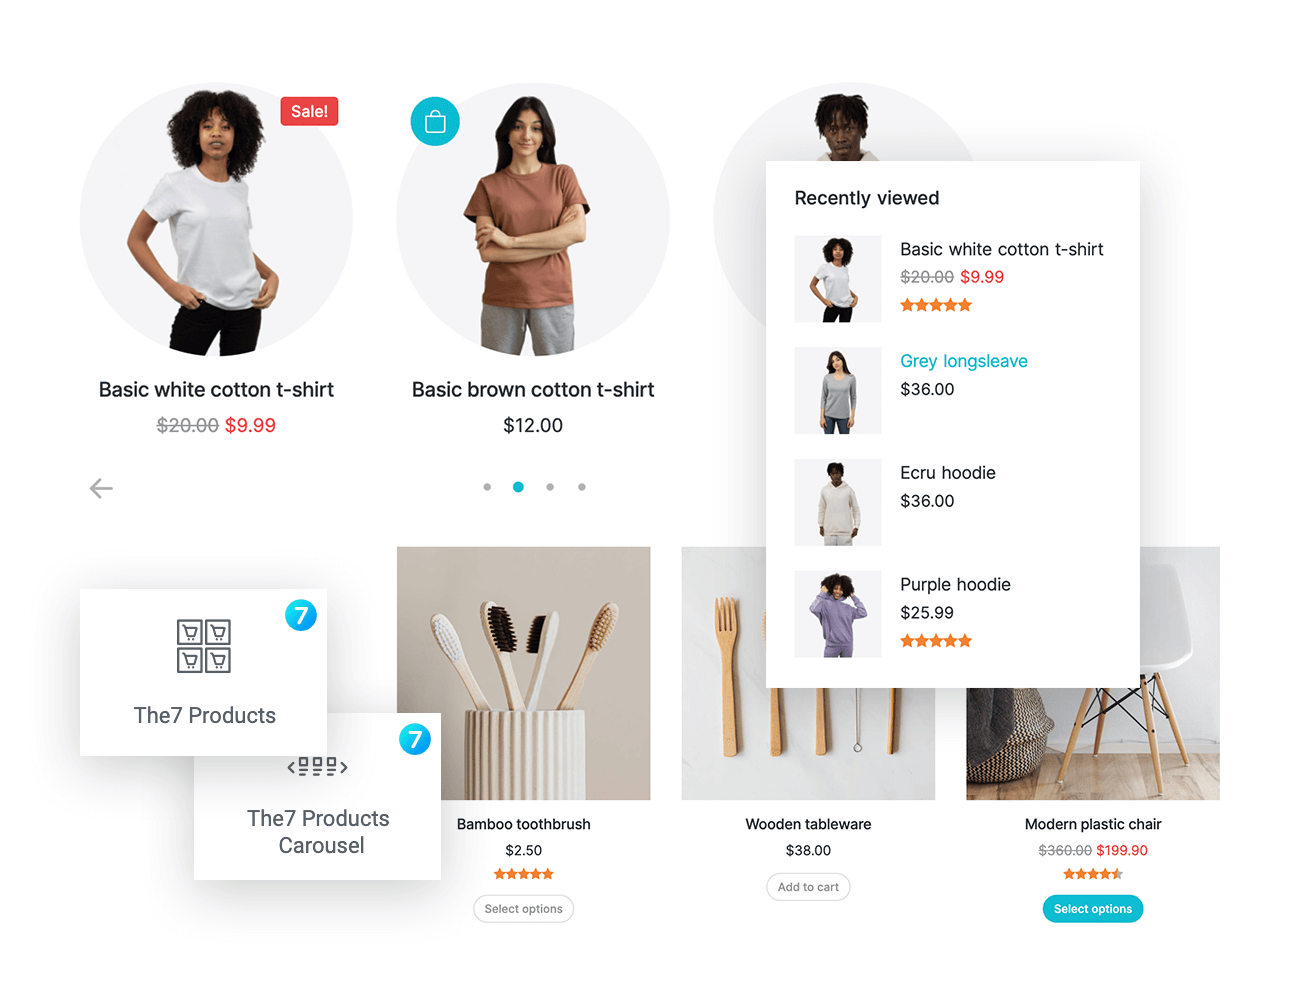Click The7 Products Carousel widget icon
1300x1000 pixels.
point(318,767)
